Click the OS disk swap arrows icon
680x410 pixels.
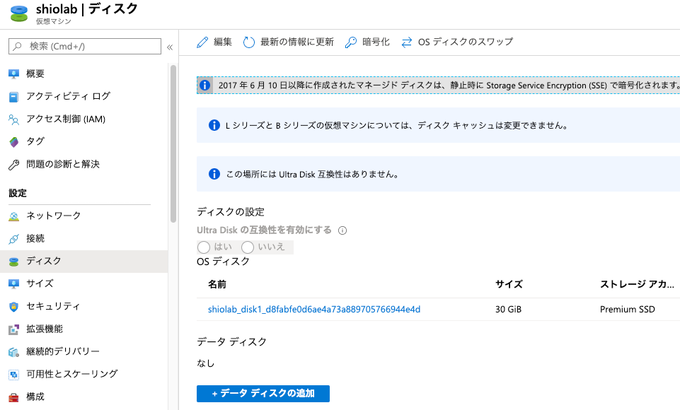point(406,42)
